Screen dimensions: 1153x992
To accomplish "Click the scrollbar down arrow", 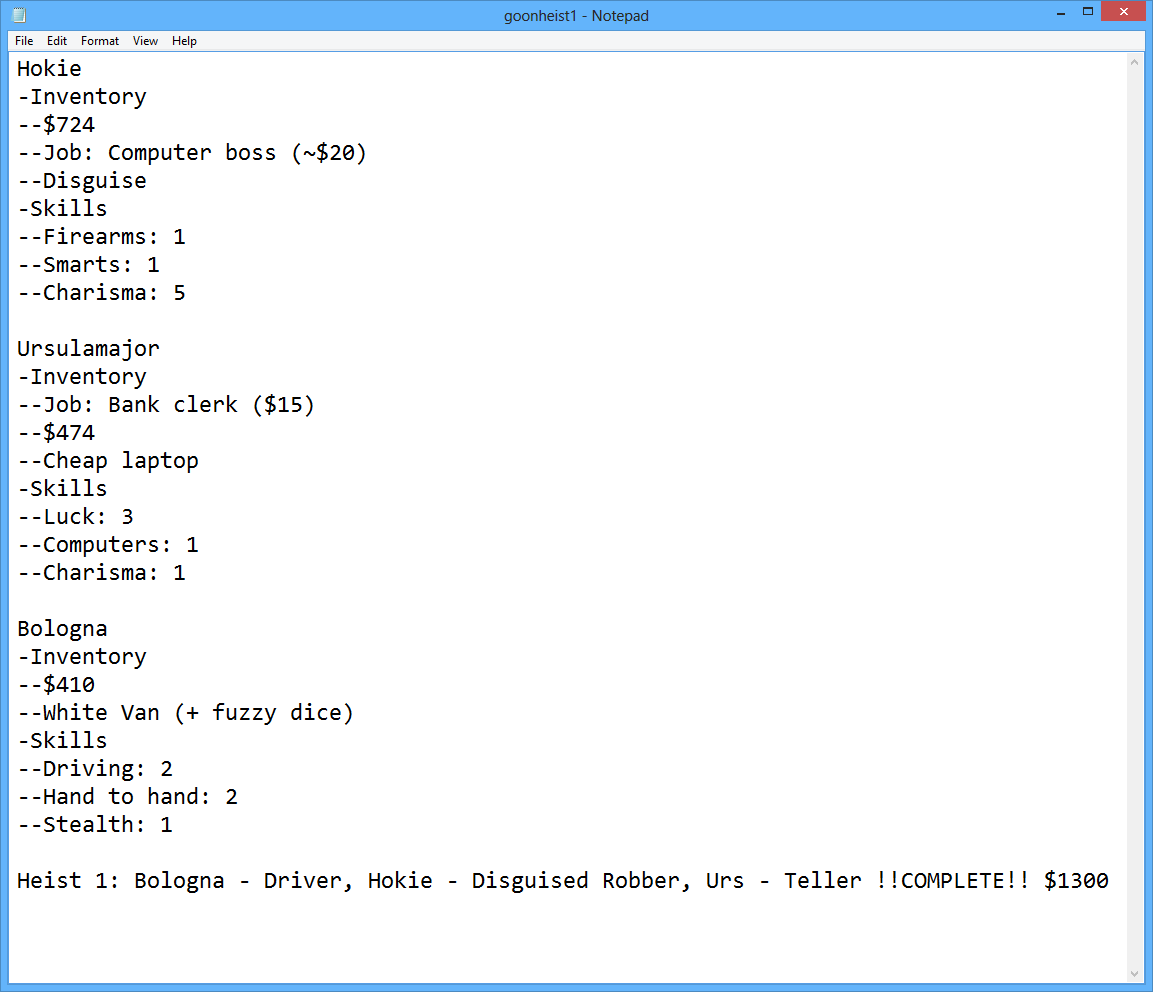I will point(1134,974).
